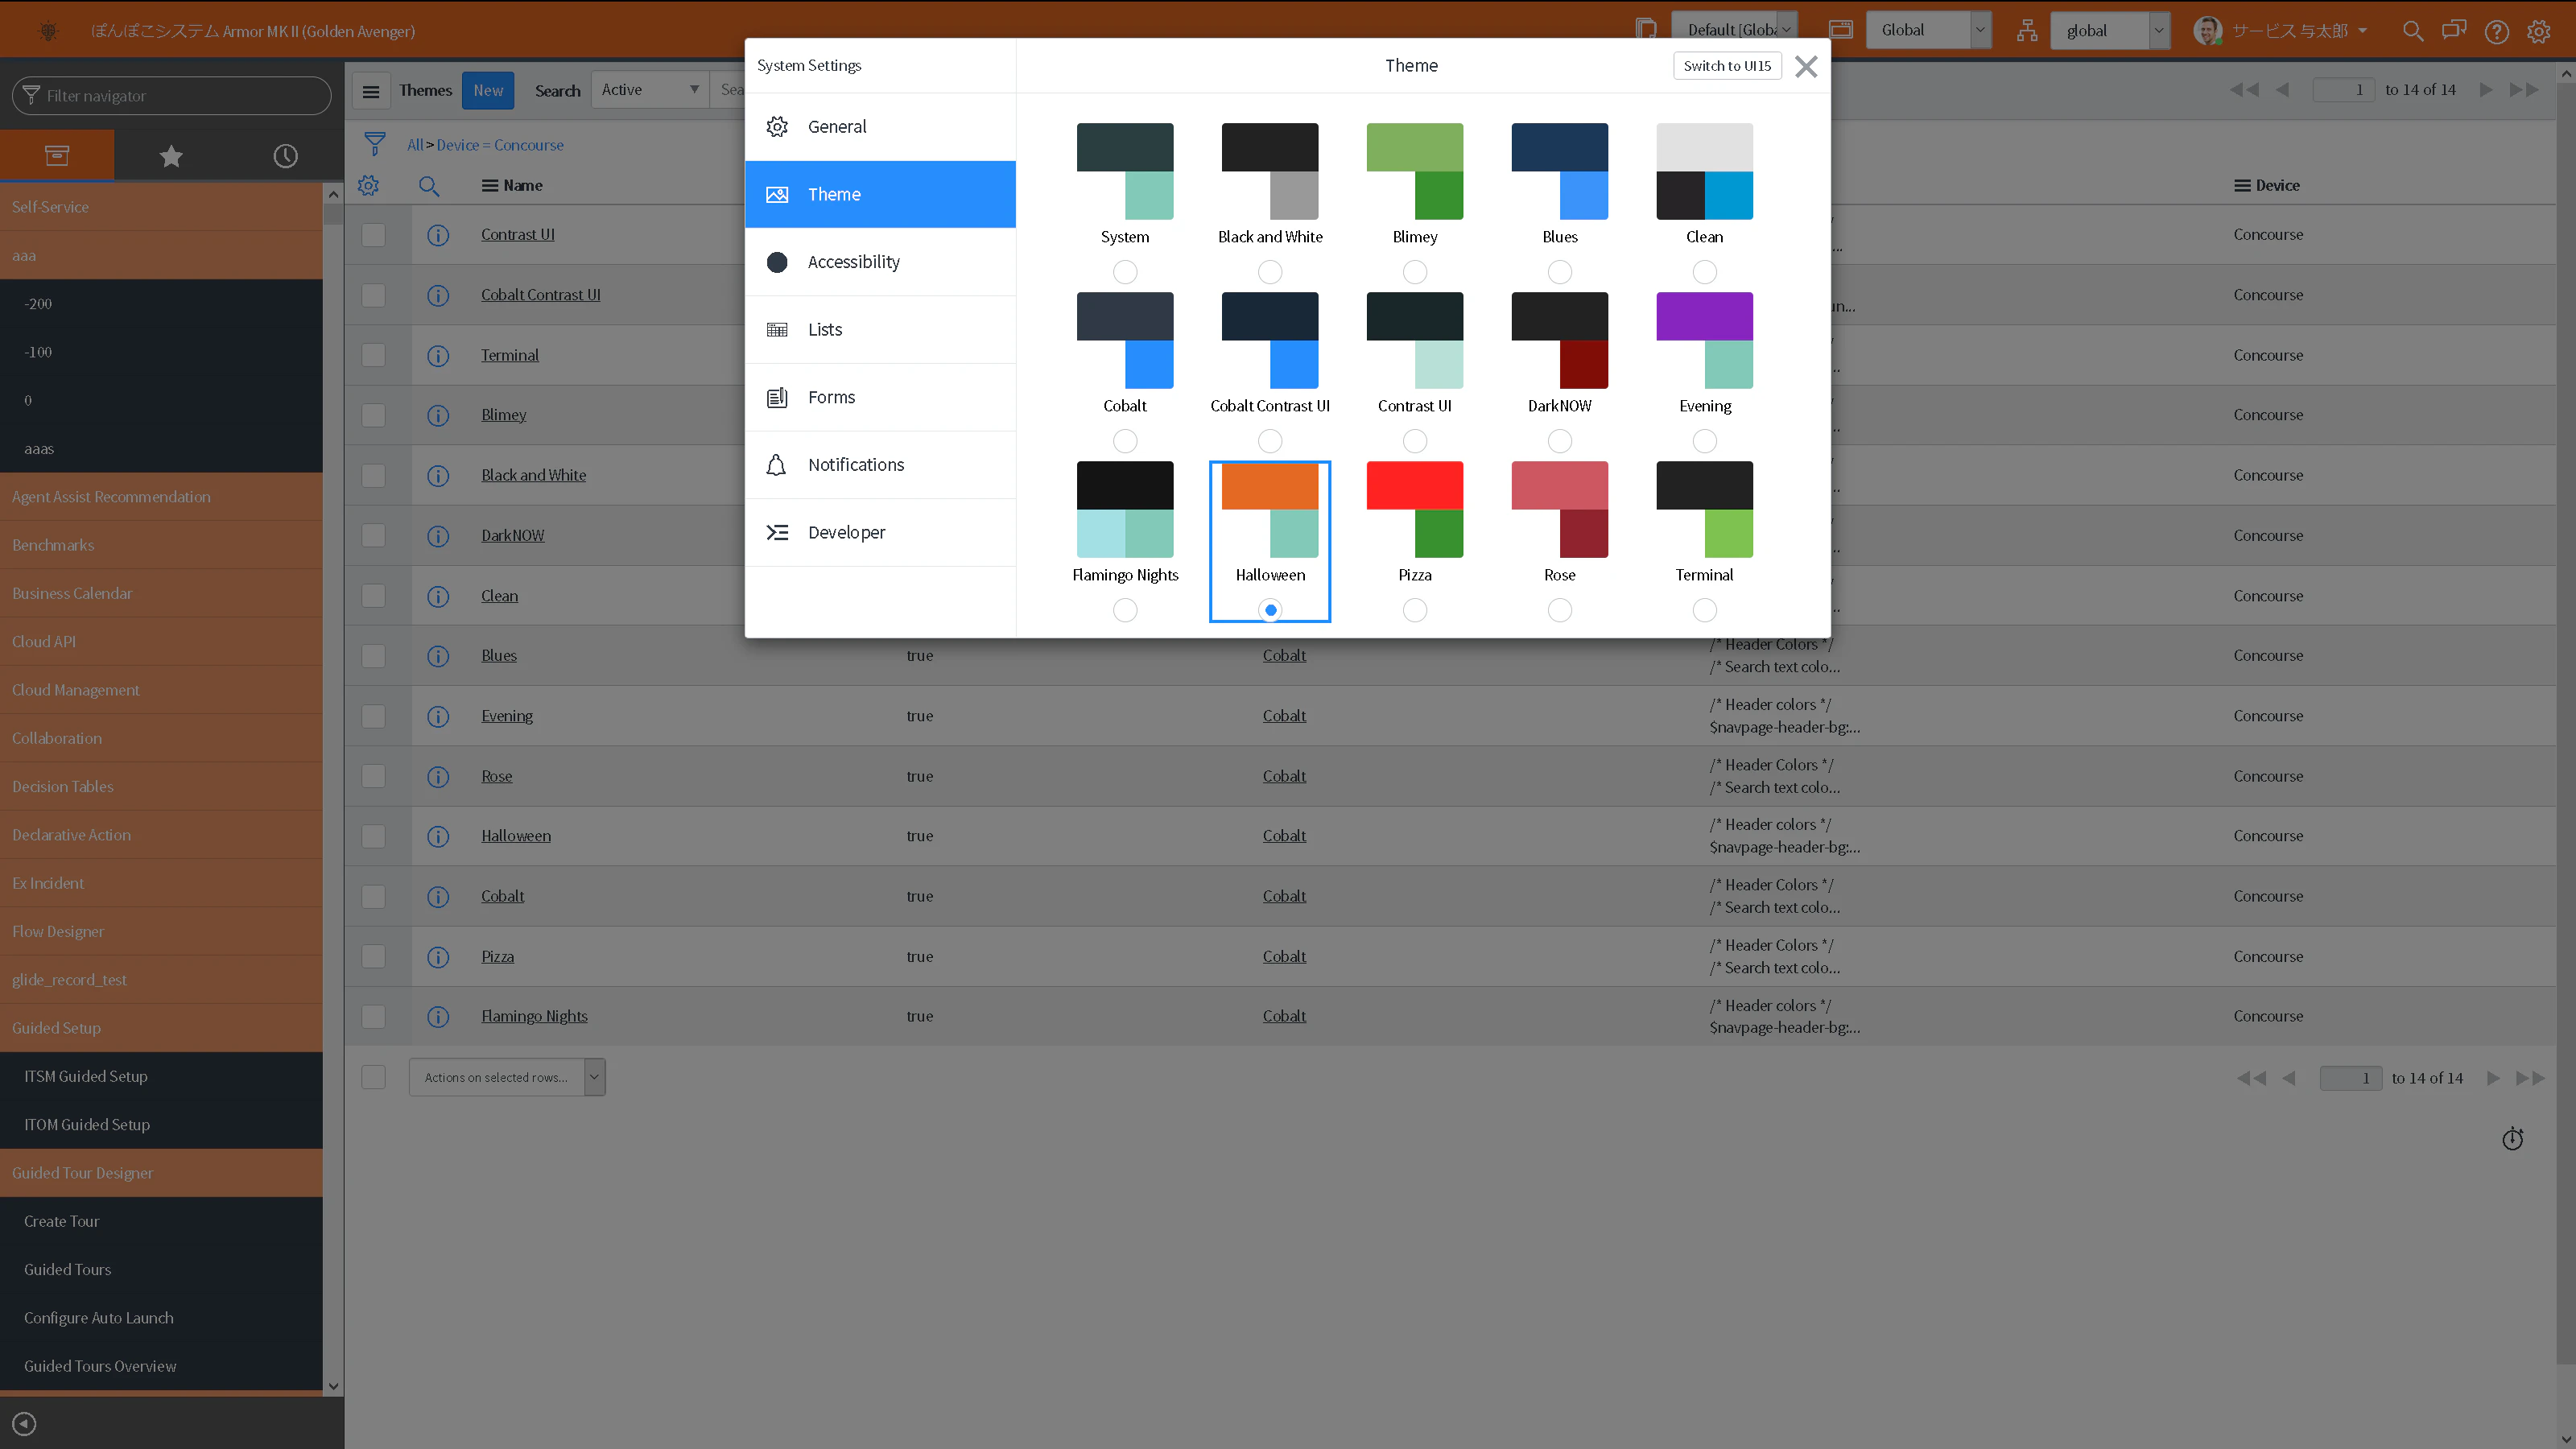Click the application picker window icon
Screen dimensions: 2576x1449
(x=1841, y=30)
